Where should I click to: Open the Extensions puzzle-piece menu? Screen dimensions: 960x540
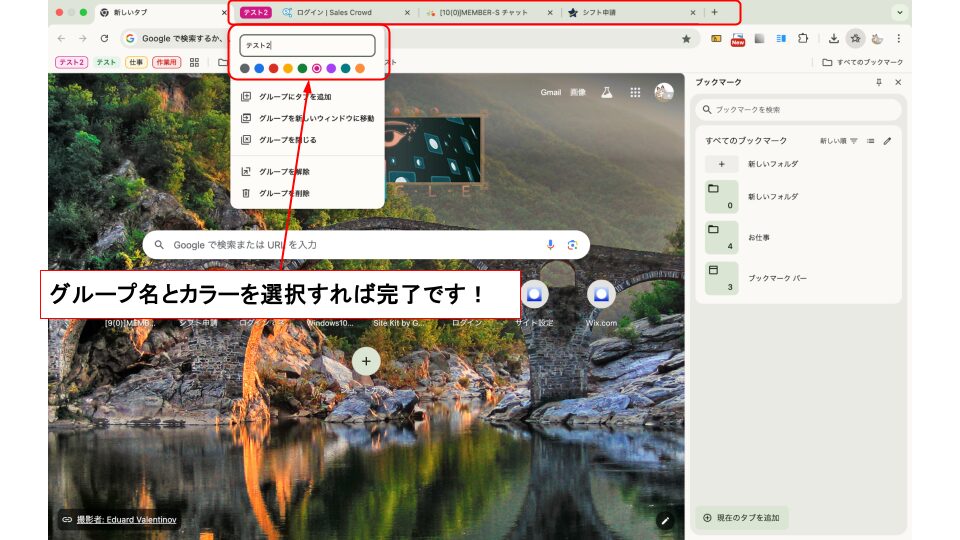tap(802, 39)
